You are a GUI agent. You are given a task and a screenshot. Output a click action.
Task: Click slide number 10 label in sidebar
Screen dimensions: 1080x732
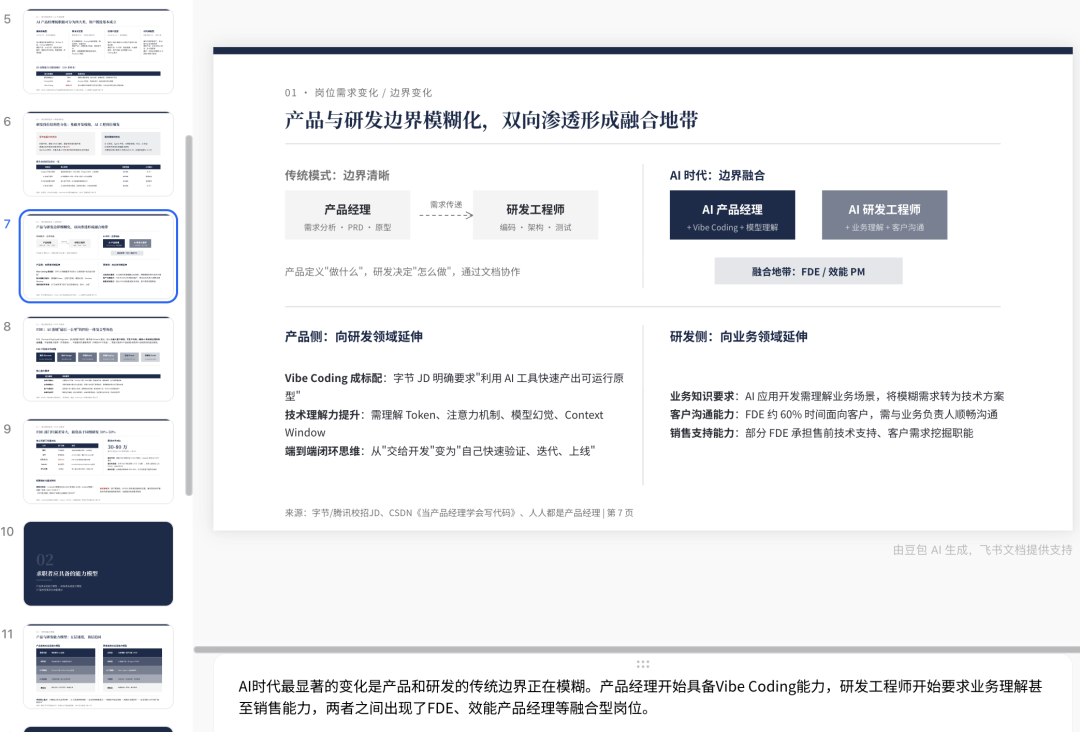pos(7,531)
